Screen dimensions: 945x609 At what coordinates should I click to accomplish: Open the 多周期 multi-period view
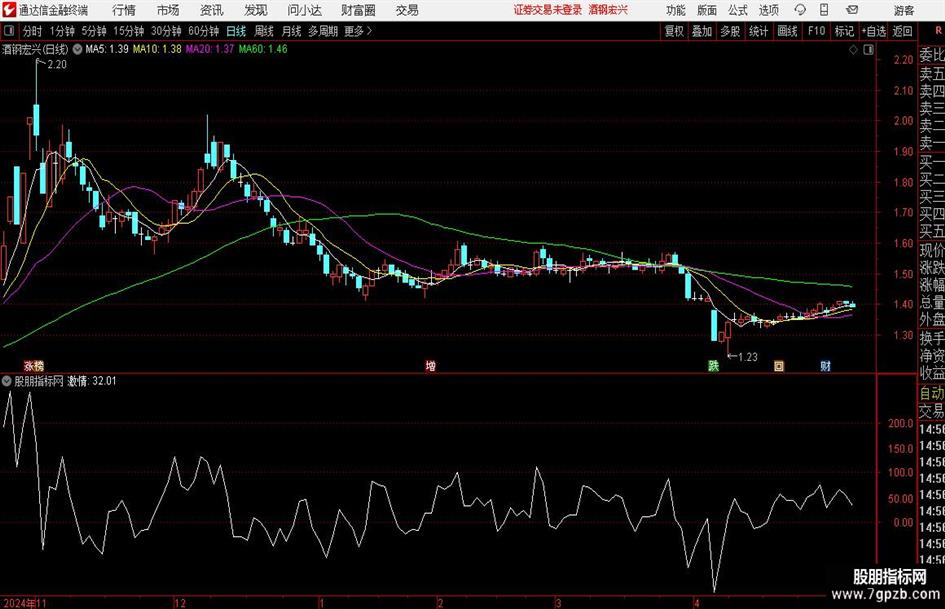click(x=323, y=31)
